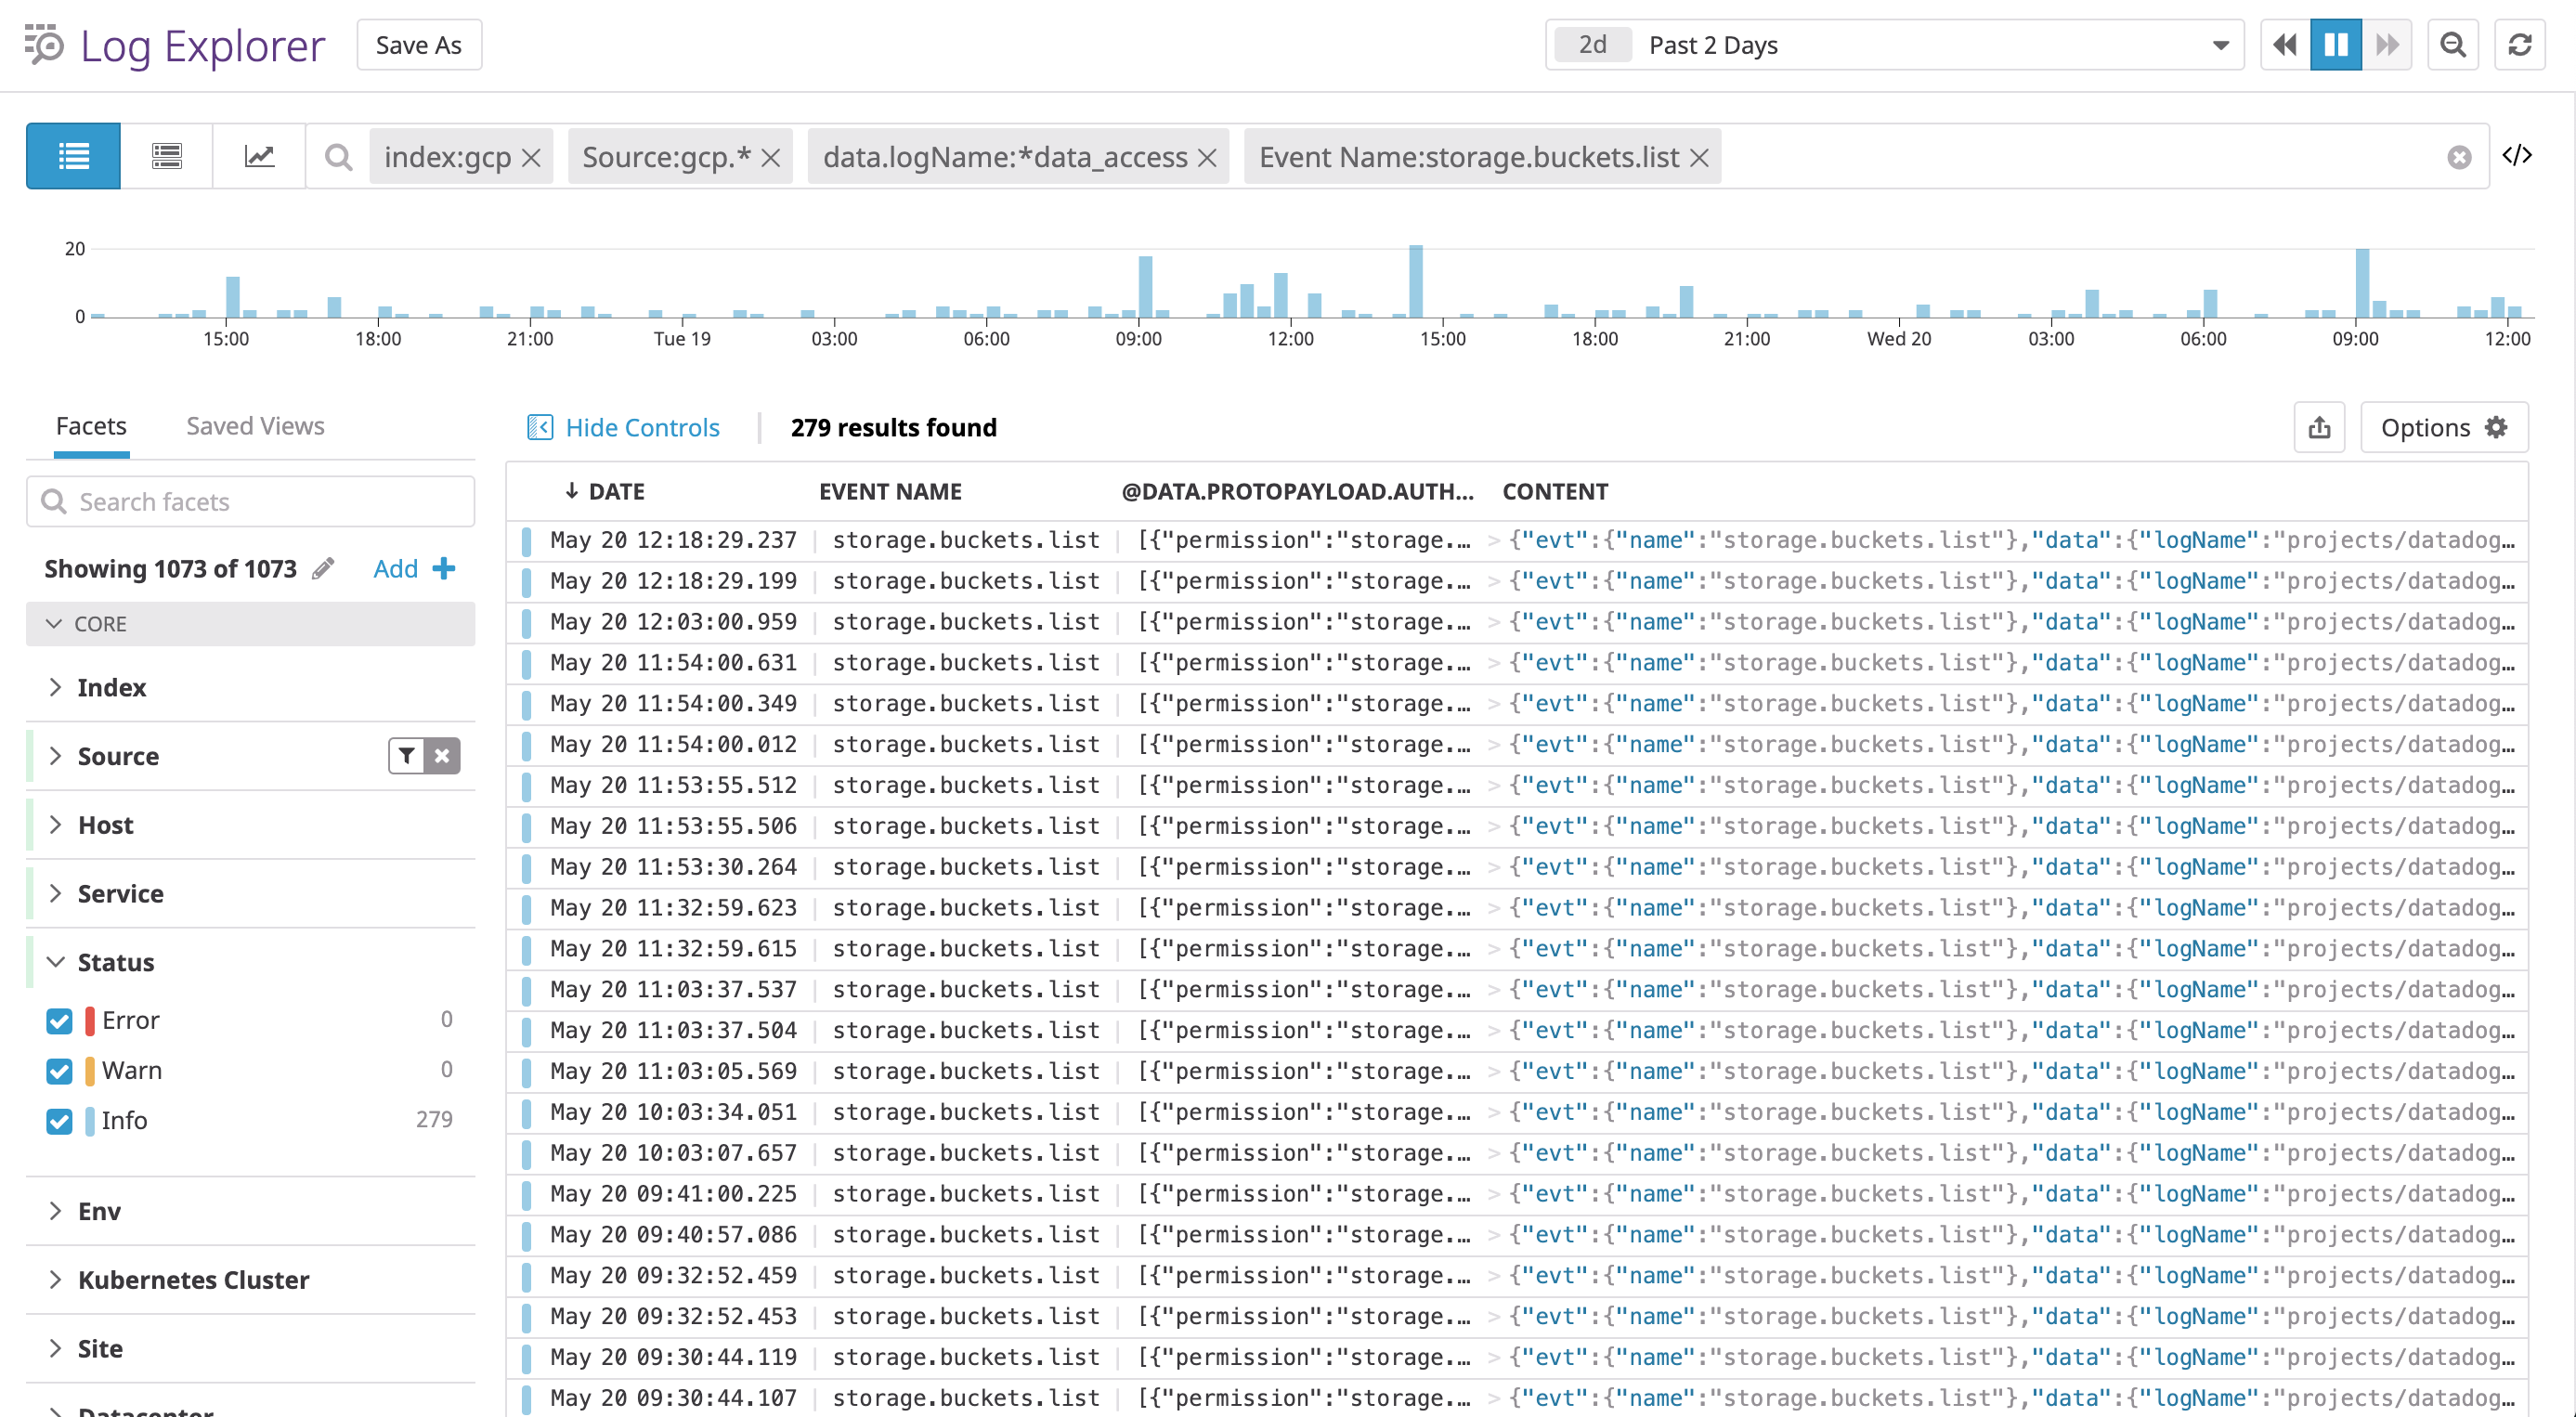Select the Facets tab

pos(91,425)
